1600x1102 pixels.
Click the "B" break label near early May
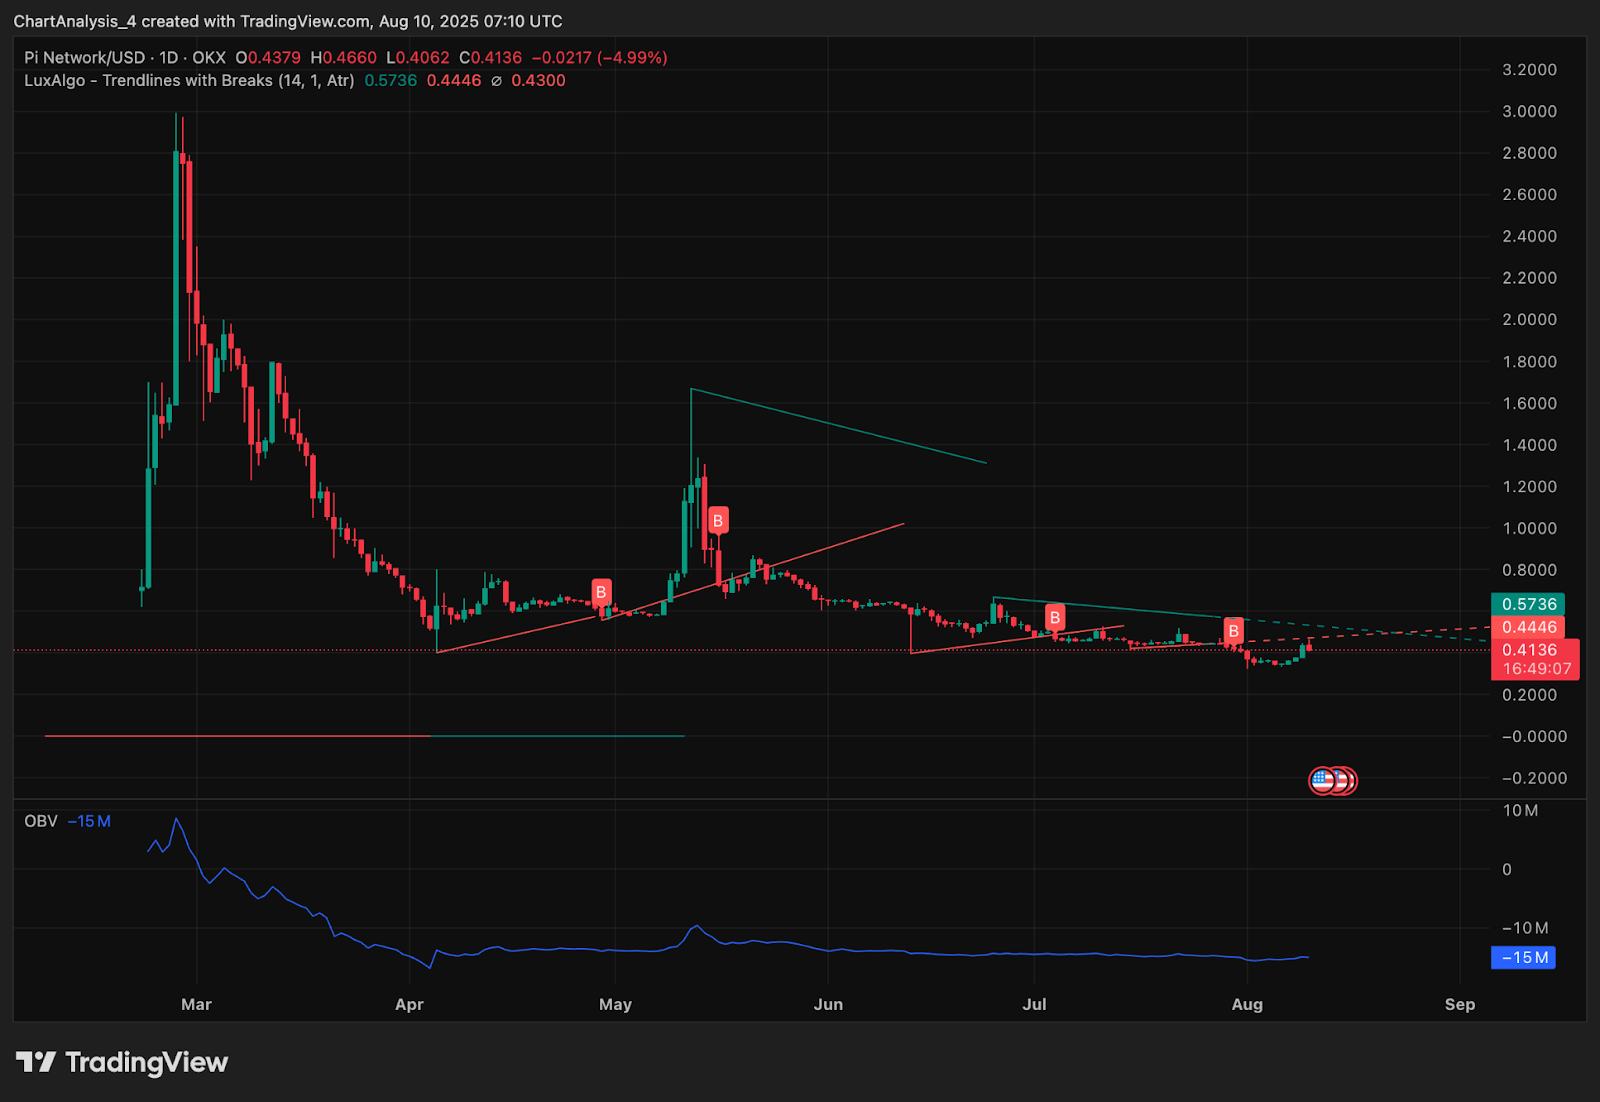click(x=600, y=592)
